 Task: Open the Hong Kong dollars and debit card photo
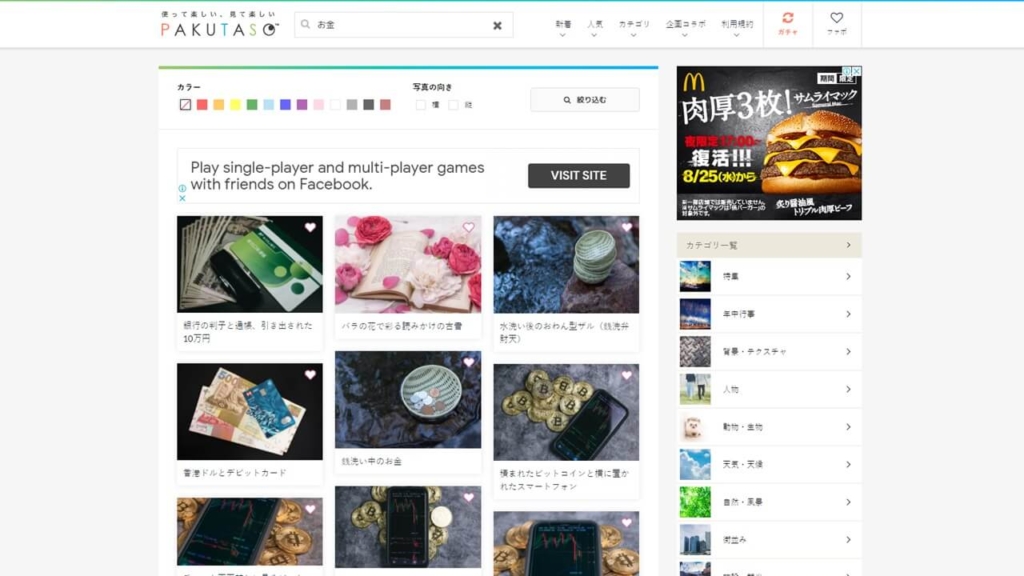(249, 411)
